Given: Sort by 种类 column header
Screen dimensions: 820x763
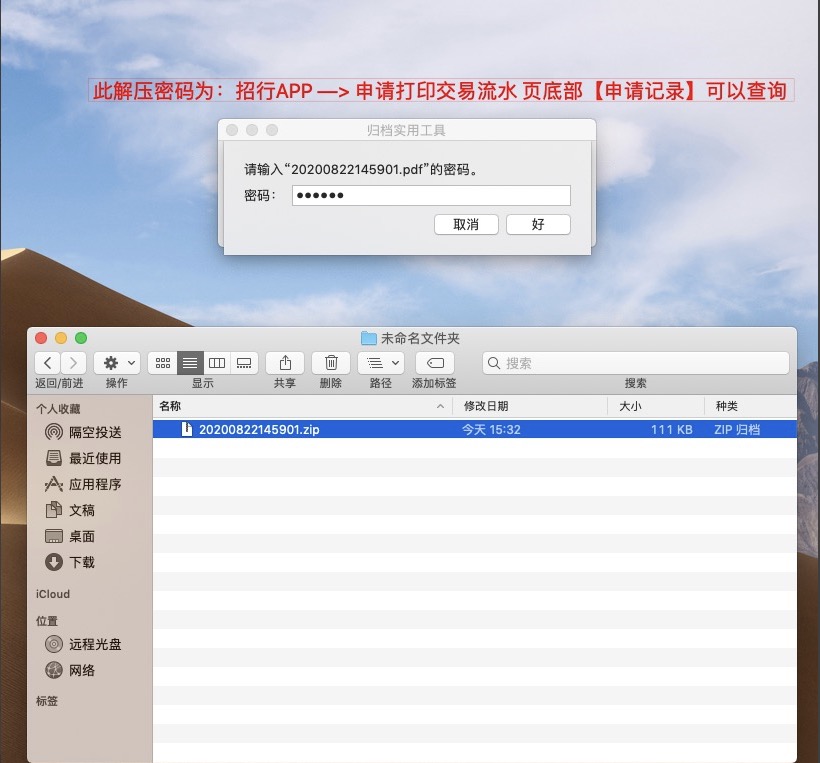Looking at the screenshot, I should (750, 406).
